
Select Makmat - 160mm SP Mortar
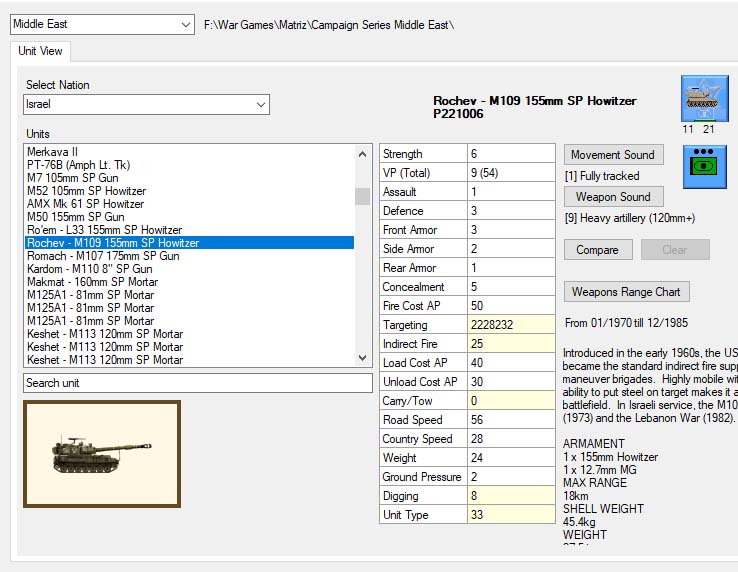189,282
